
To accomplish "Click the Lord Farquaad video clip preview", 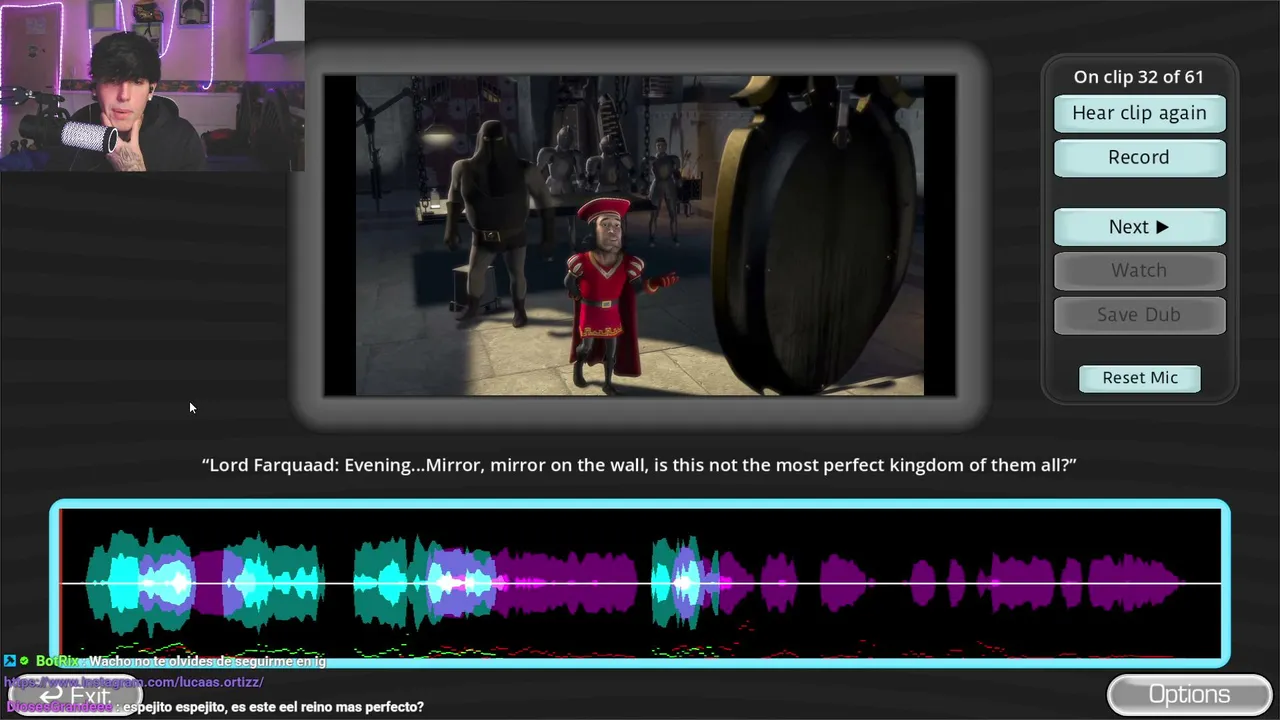I will coord(640,235).
